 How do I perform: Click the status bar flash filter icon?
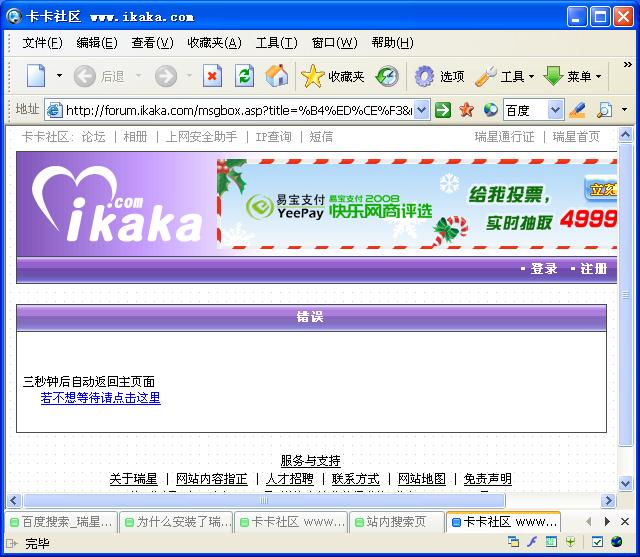(532, 542)
